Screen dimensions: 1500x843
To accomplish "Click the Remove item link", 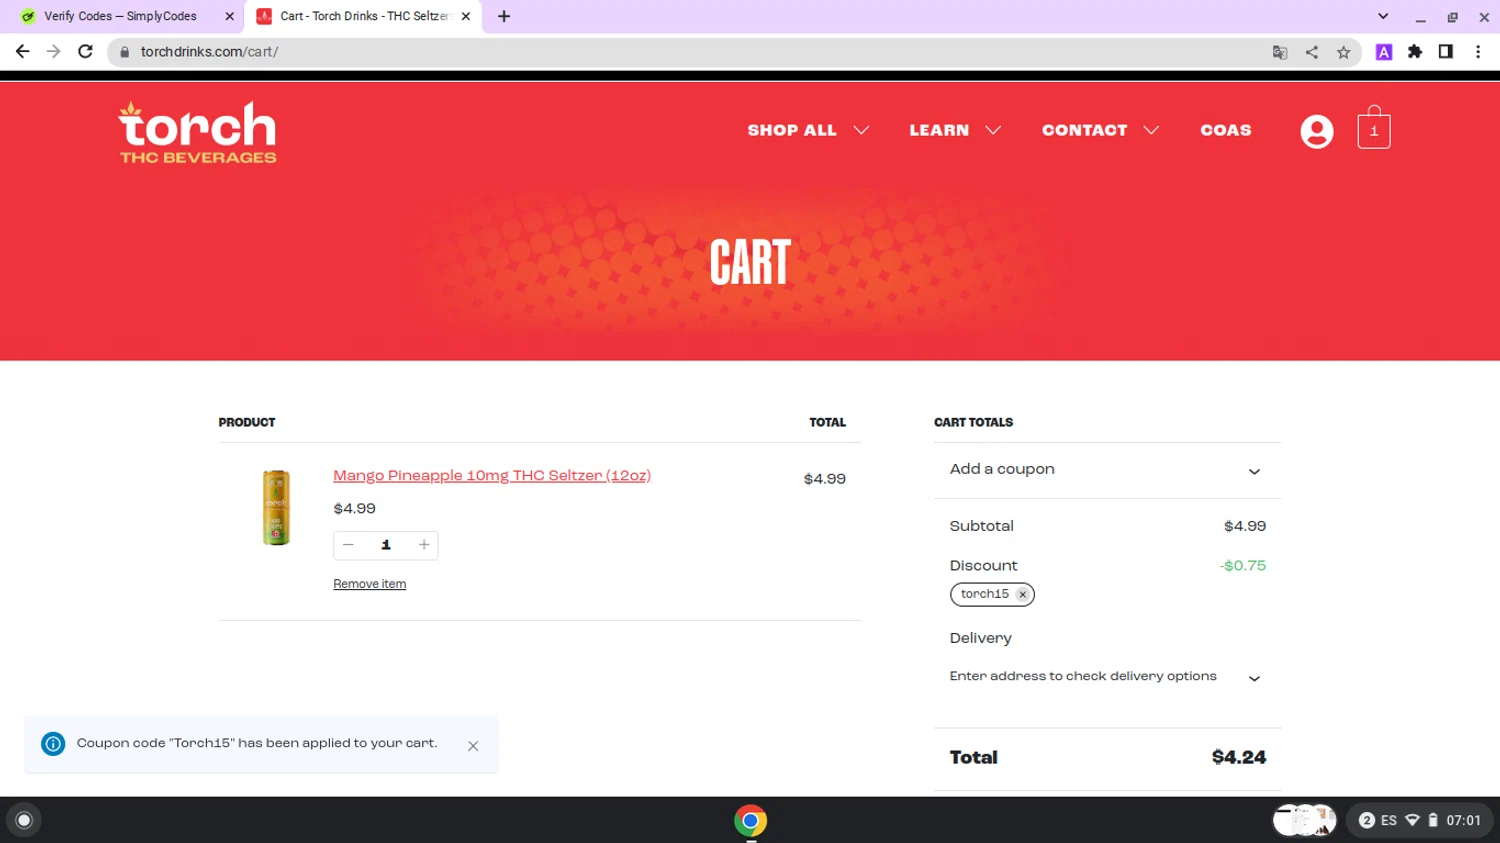I will click(x=369, y=584).
